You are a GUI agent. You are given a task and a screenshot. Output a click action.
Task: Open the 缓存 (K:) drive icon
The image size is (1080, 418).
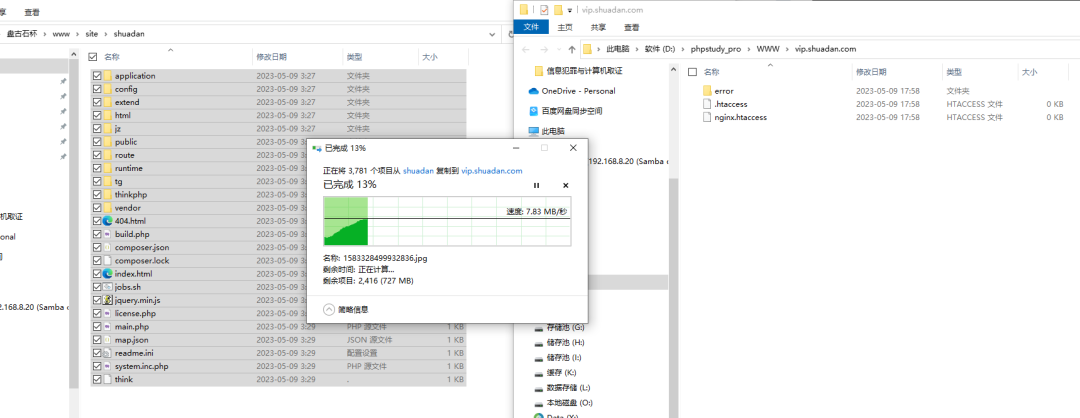pos(539,373)
